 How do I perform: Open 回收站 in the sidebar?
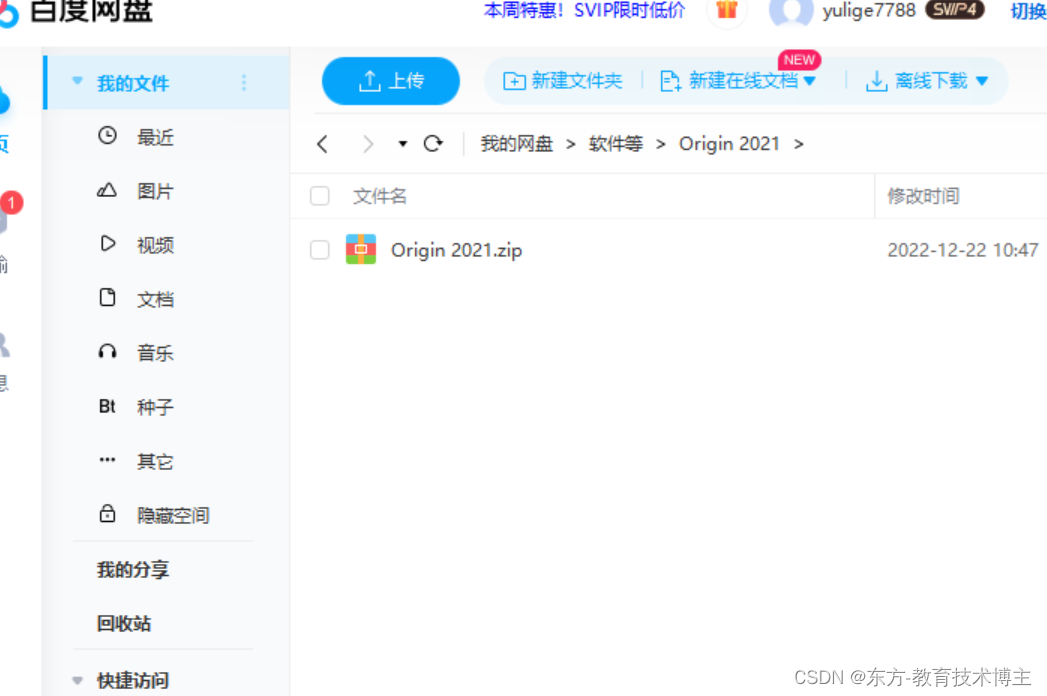pyautogui.click(x=124, y=624)
